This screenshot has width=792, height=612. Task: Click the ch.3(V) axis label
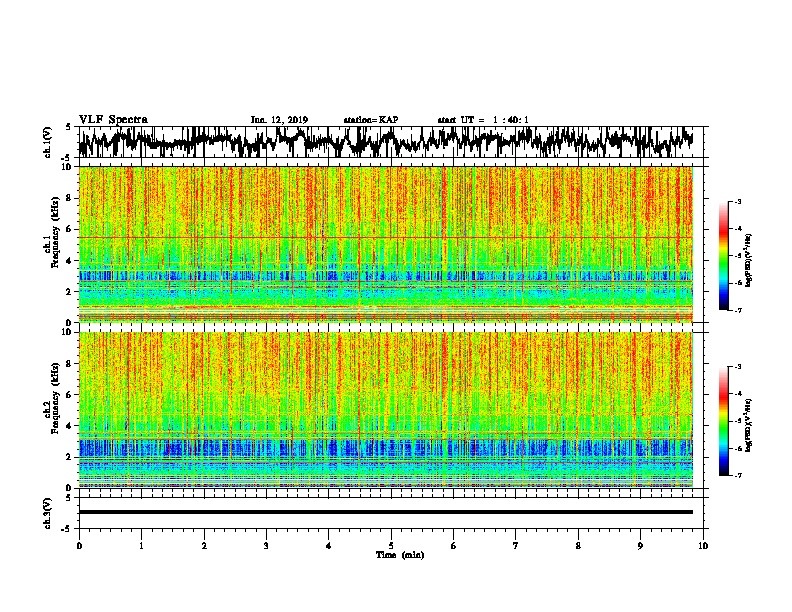(48, 513)
